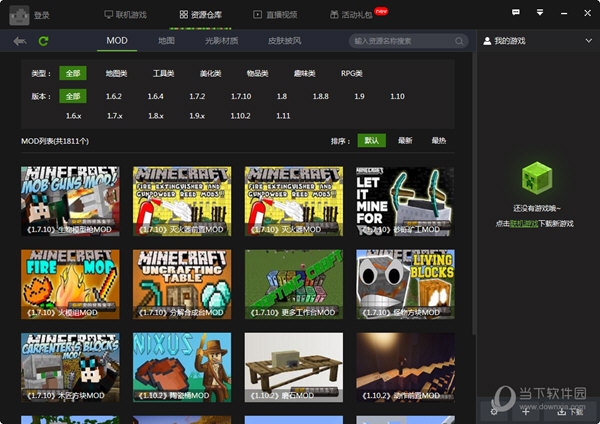
Task: Select 全部 in the 版本 filter row
Action: coord(73,96)
